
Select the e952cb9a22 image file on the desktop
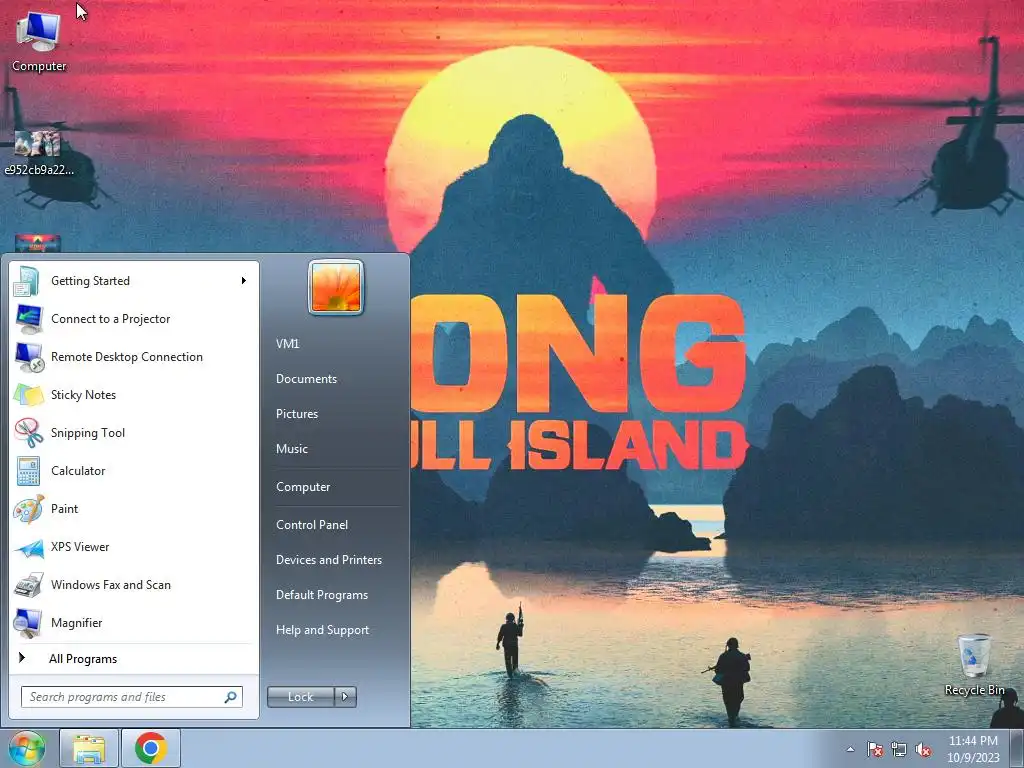38,153
